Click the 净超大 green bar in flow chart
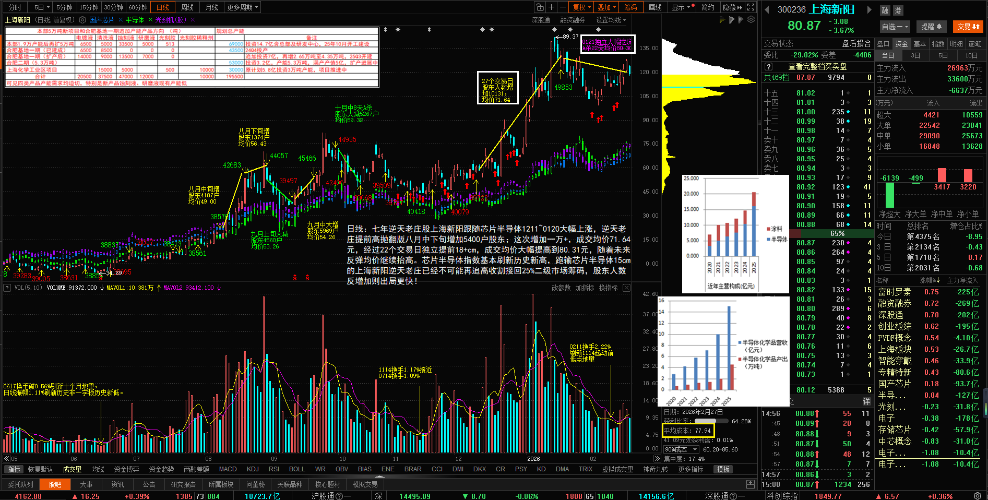The image size is (988, 500). tap(889, 196)
